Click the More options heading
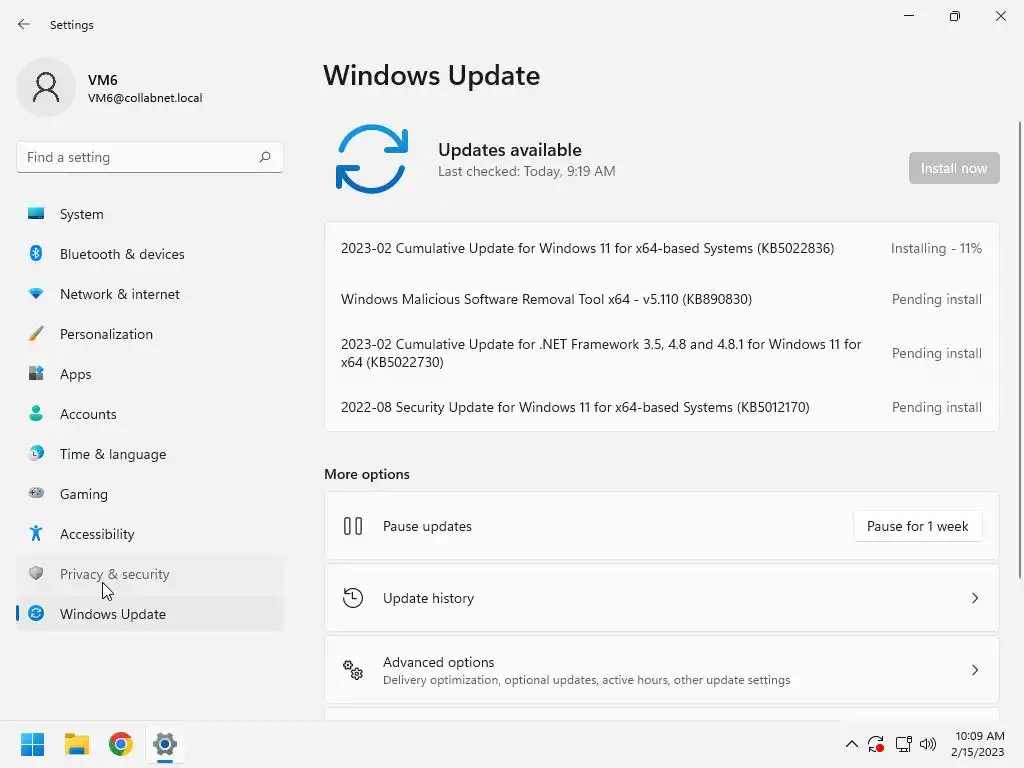Viewport: 1024px width, 768px height. click(x=367, y=474)
